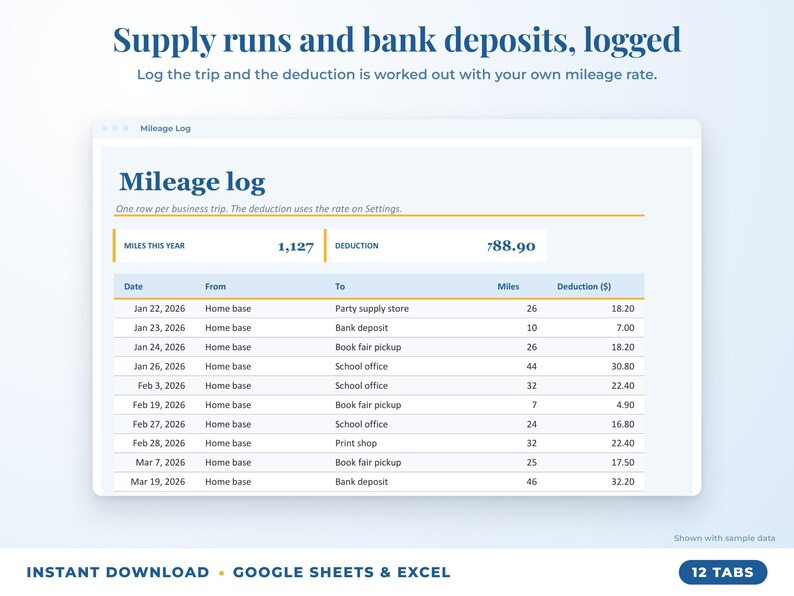Select School office in Feb 3 row
Screen dimensions: 794x596
362,385
